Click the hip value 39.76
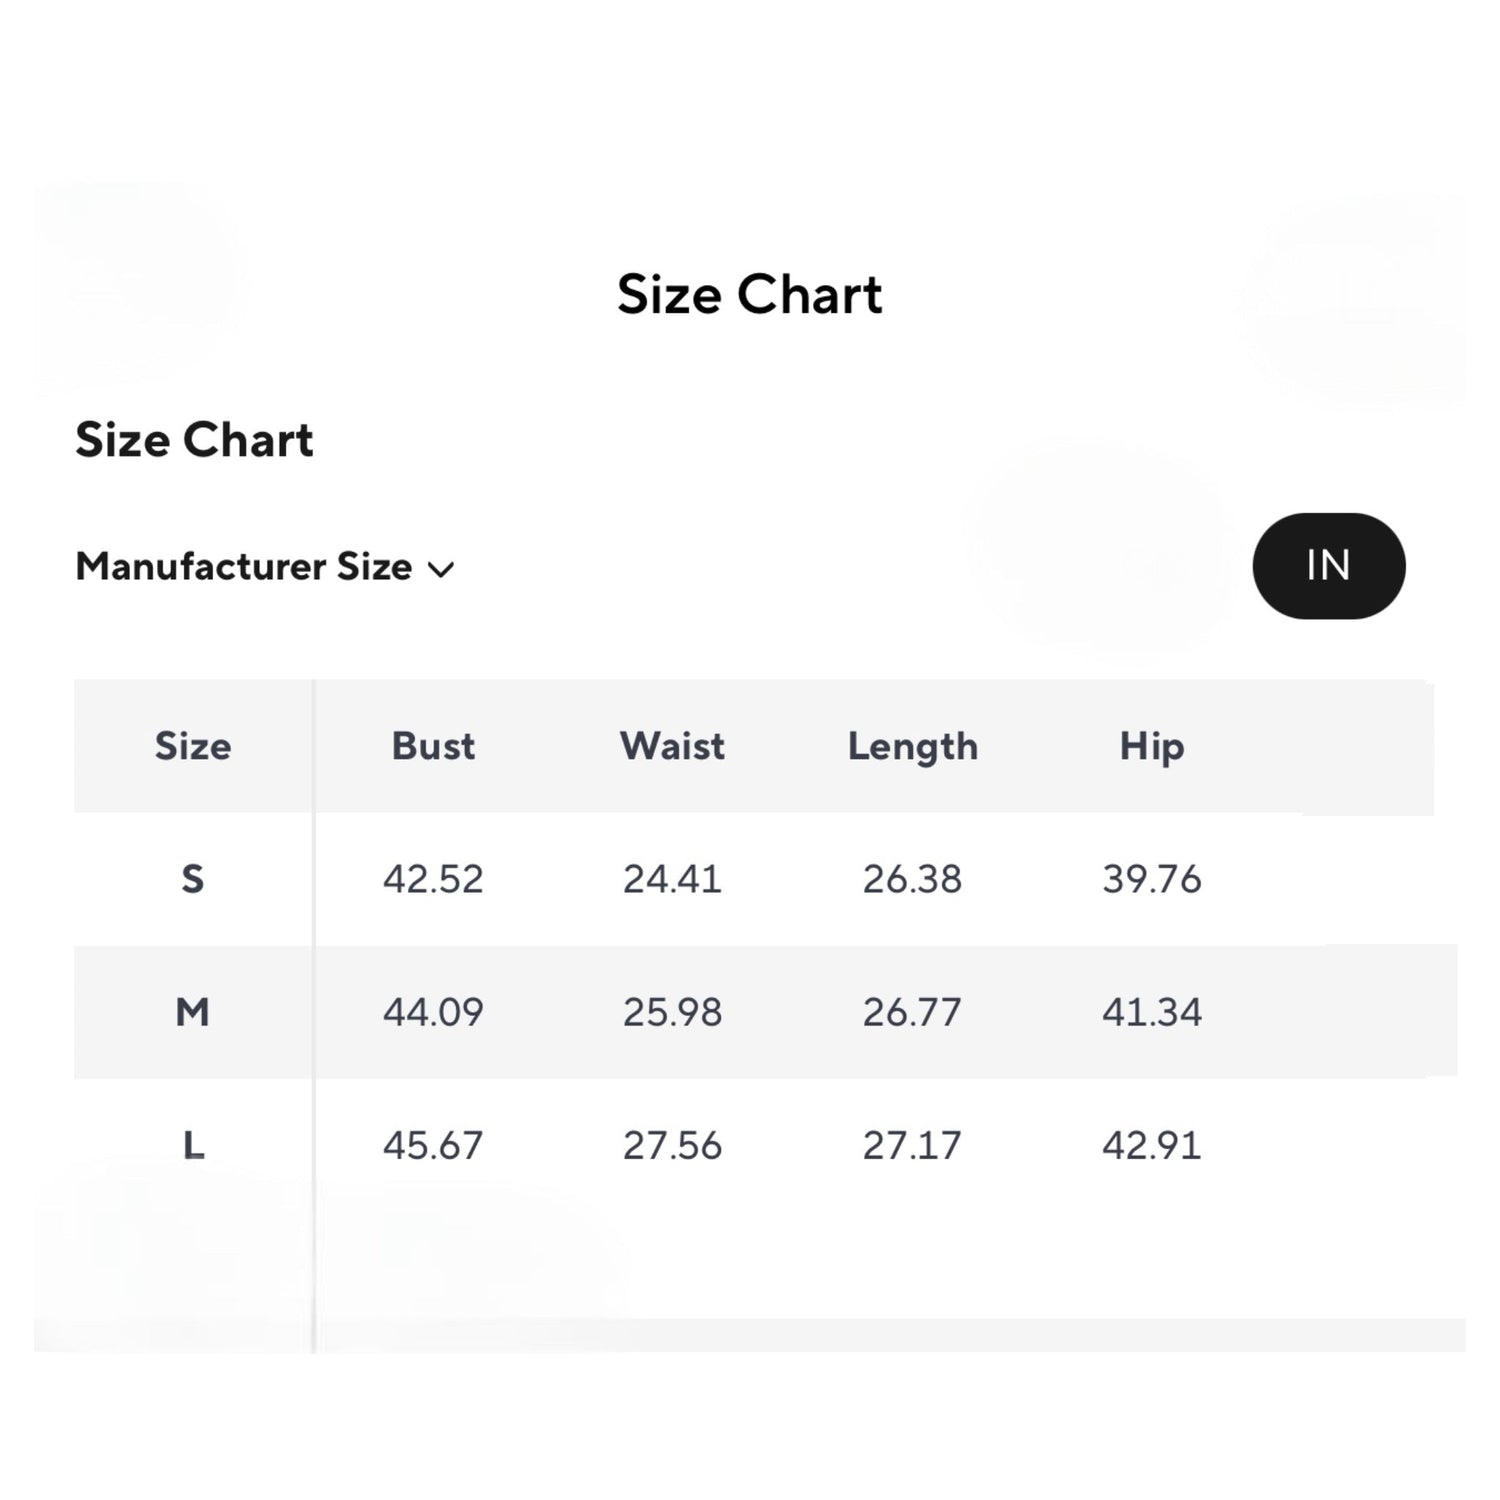The height and width of the screenshot is (1500, 1500). point(1152,879)
